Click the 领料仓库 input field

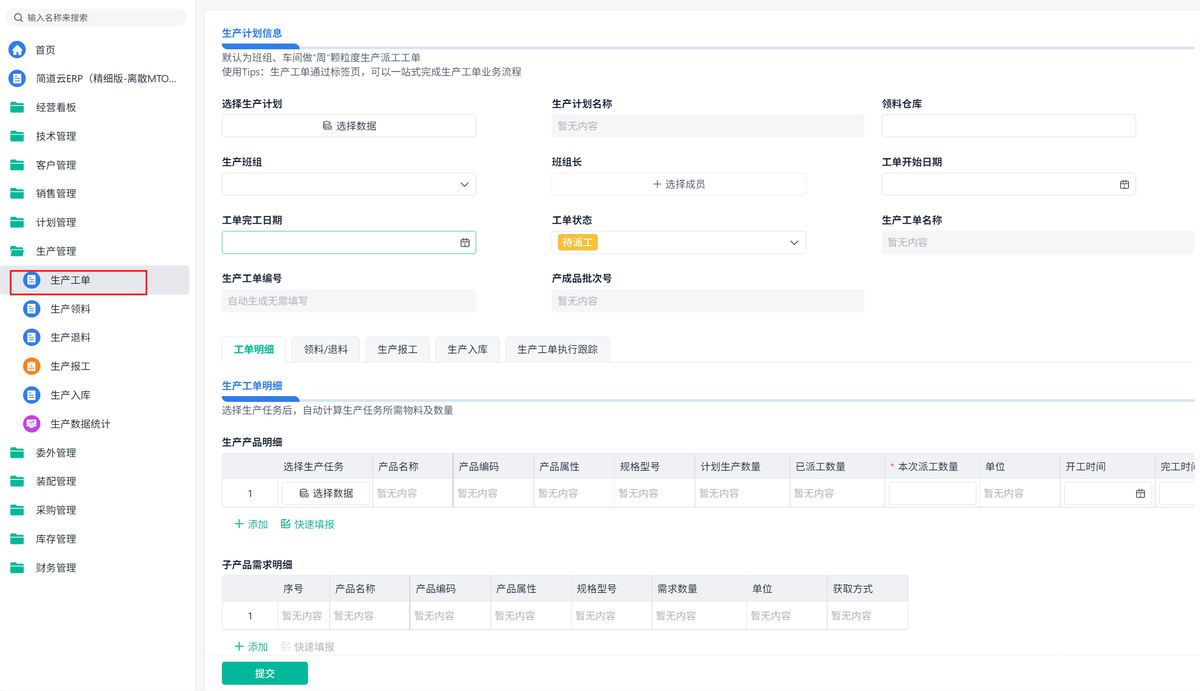[1008, 126]
